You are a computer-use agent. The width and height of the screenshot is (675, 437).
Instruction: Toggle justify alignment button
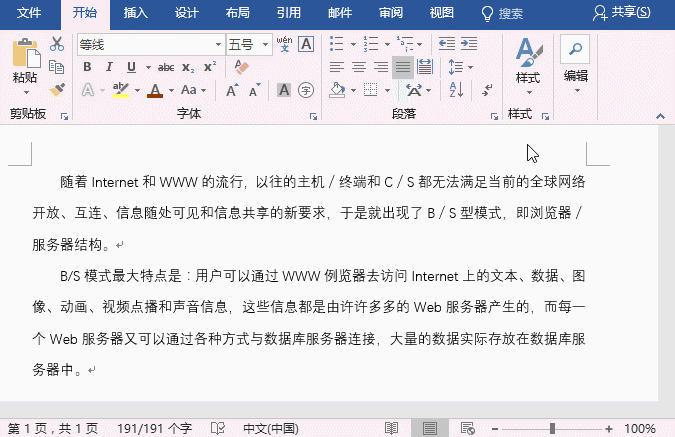(x=403, y=67)
